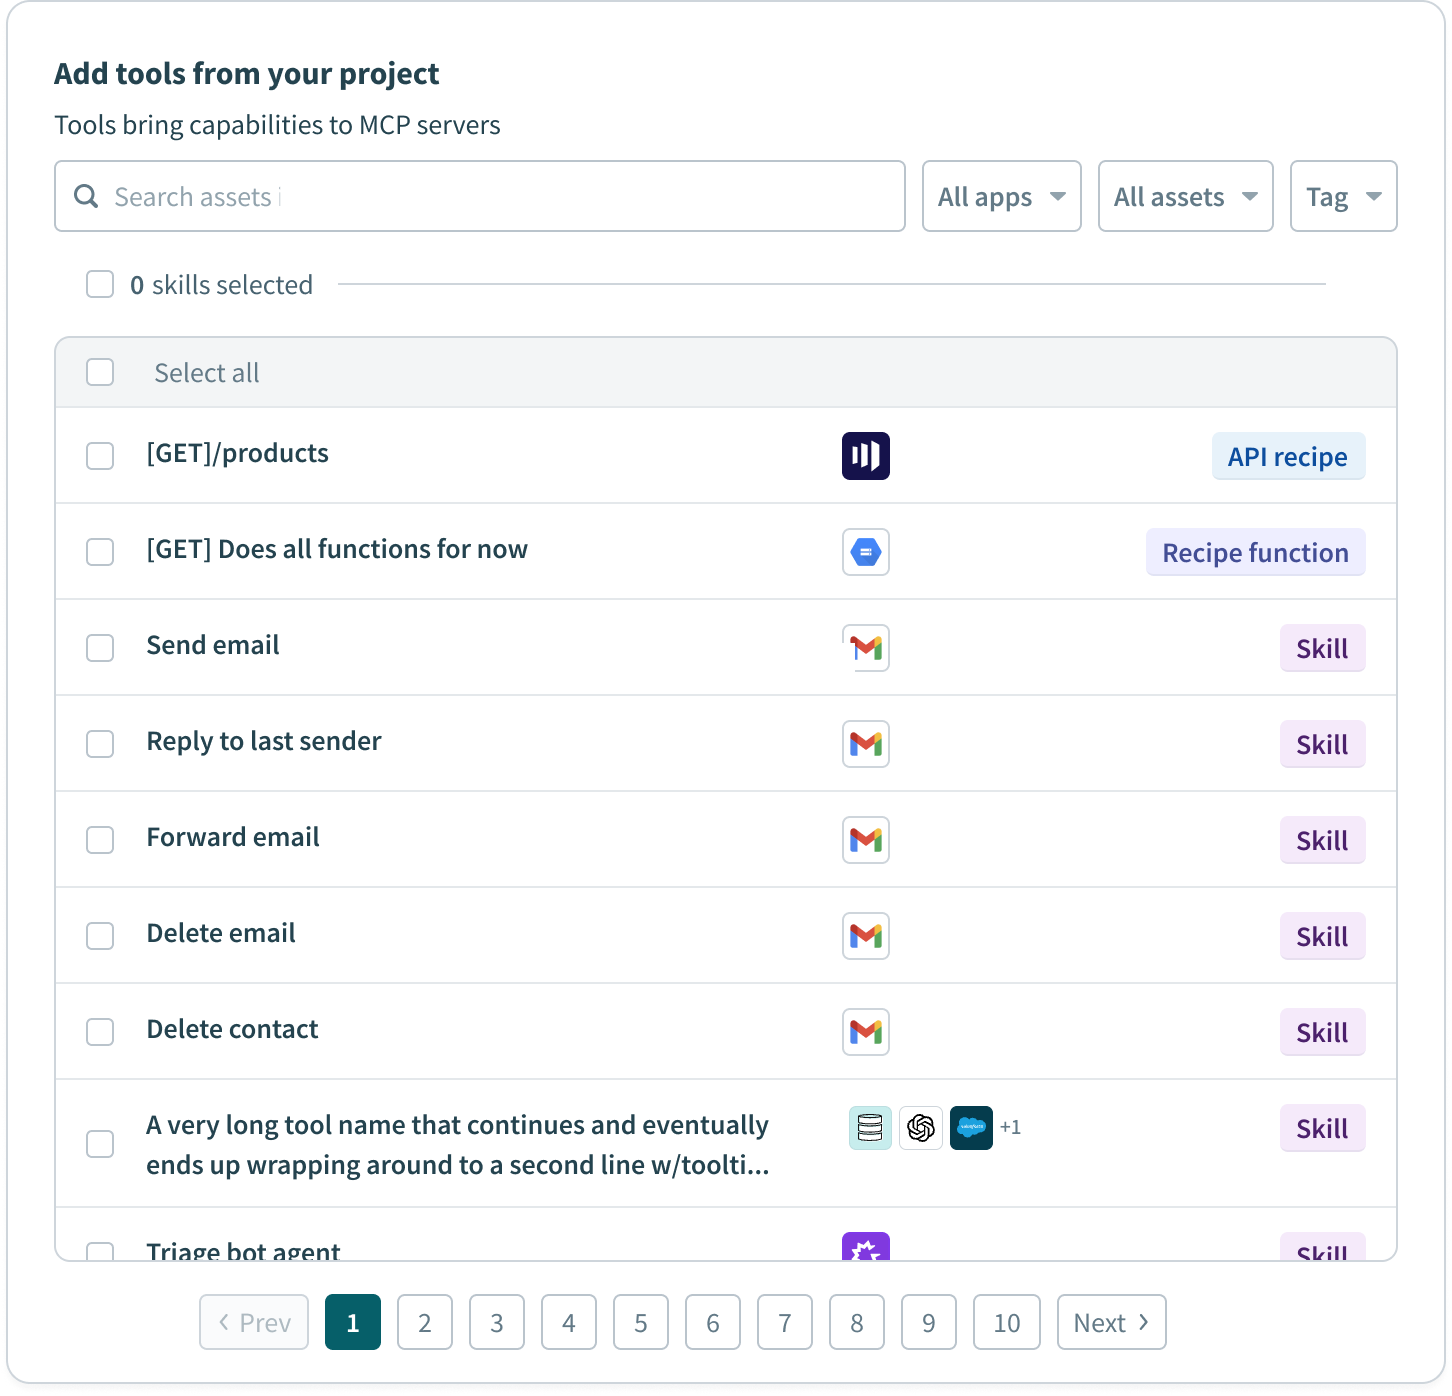Check the Select all checkbox
The width and height of the screenshot is (1452, 1396).
(100, 372)
